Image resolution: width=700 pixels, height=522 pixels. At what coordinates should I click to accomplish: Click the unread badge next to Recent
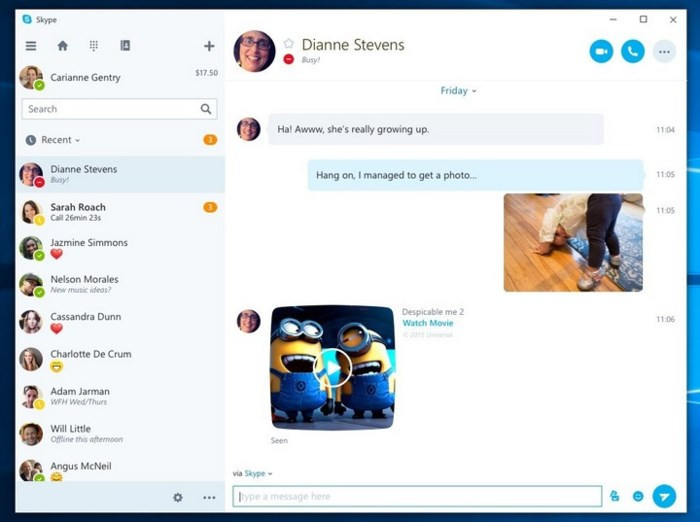pos(210,140)
